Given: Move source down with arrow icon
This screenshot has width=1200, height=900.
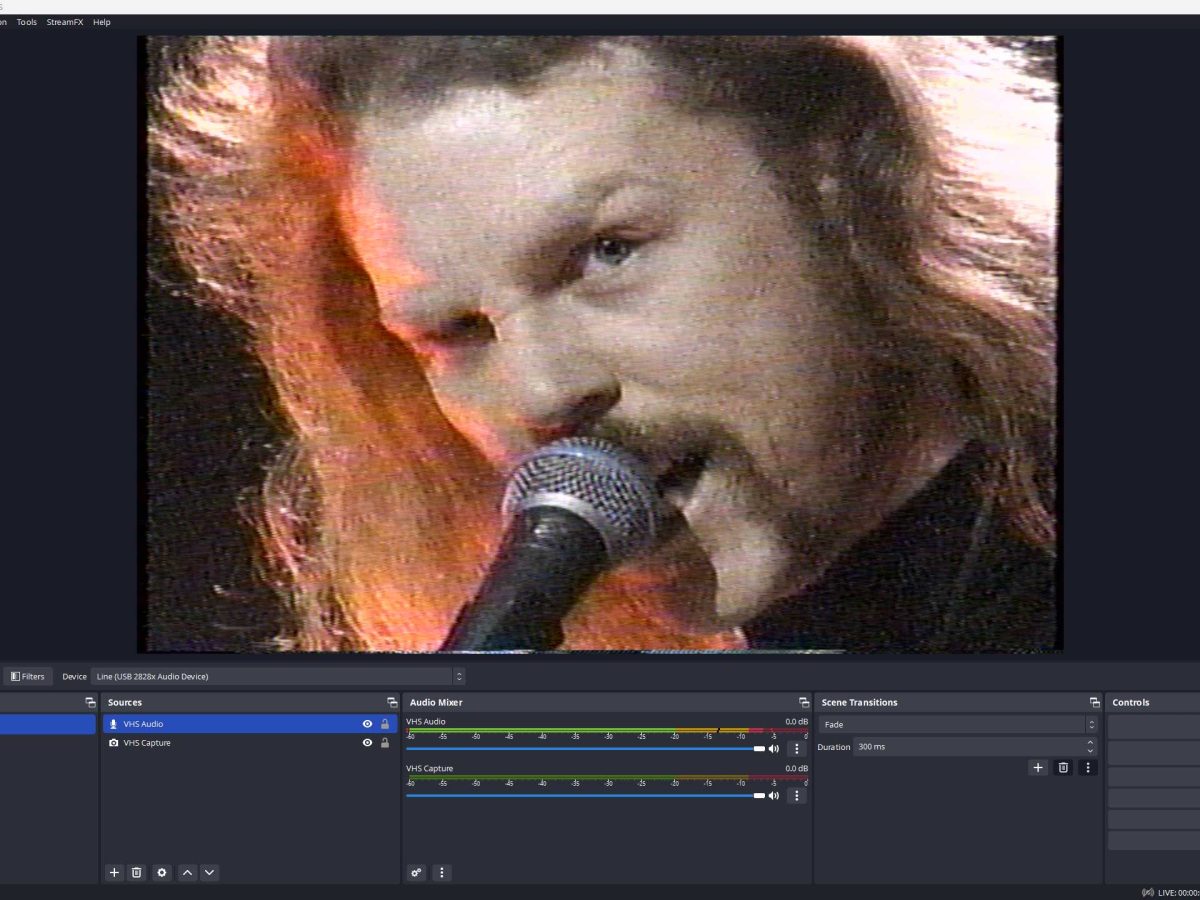Looking at the screenshot, I should [209, 872].
